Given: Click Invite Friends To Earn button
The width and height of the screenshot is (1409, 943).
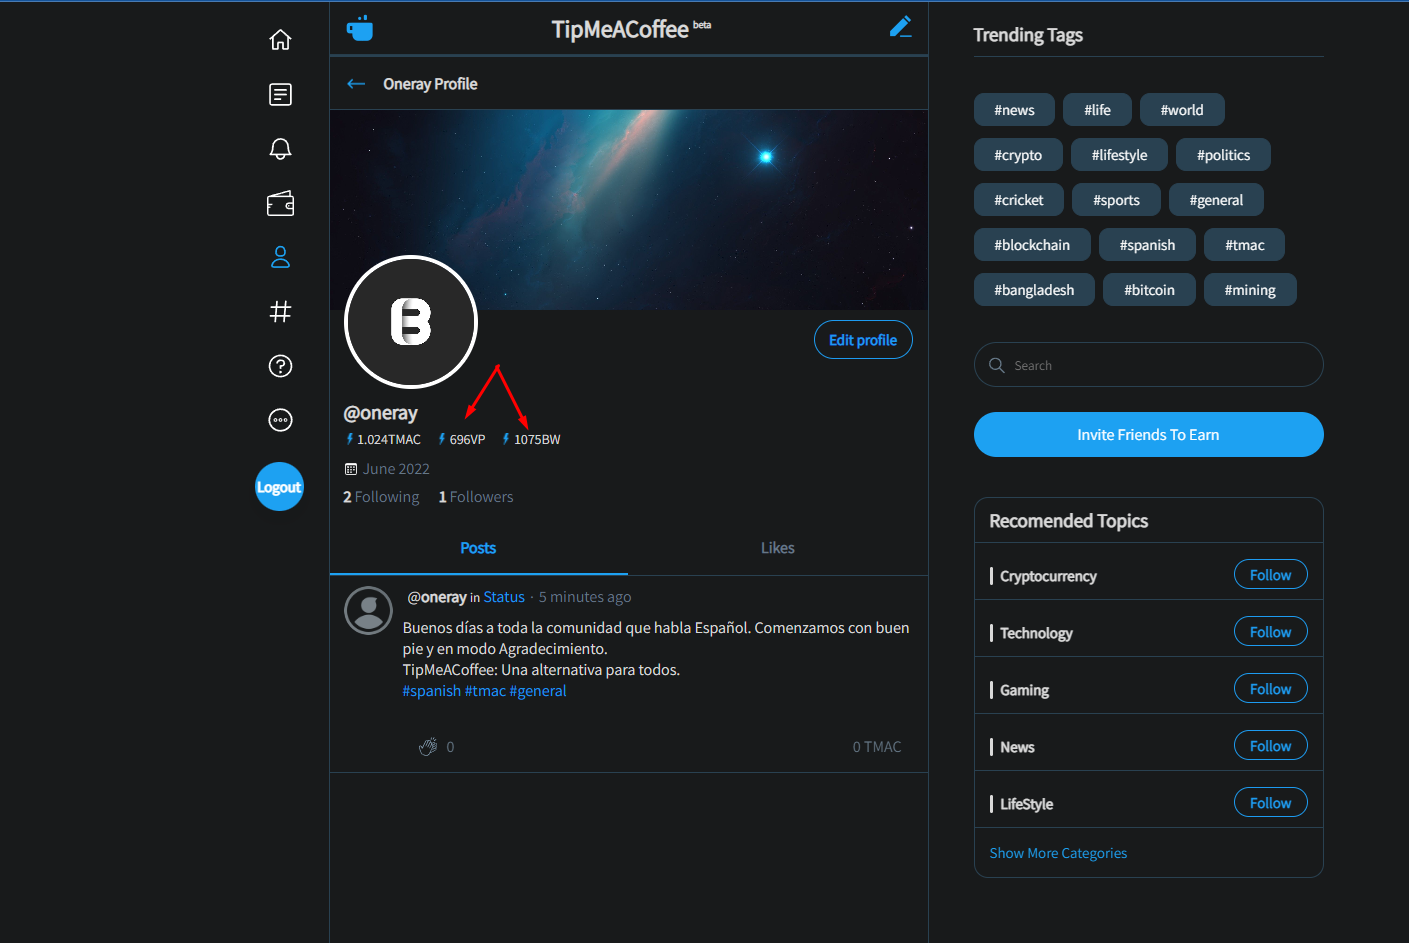Looking at the screenshot, I should click(x=1148, y=435).
